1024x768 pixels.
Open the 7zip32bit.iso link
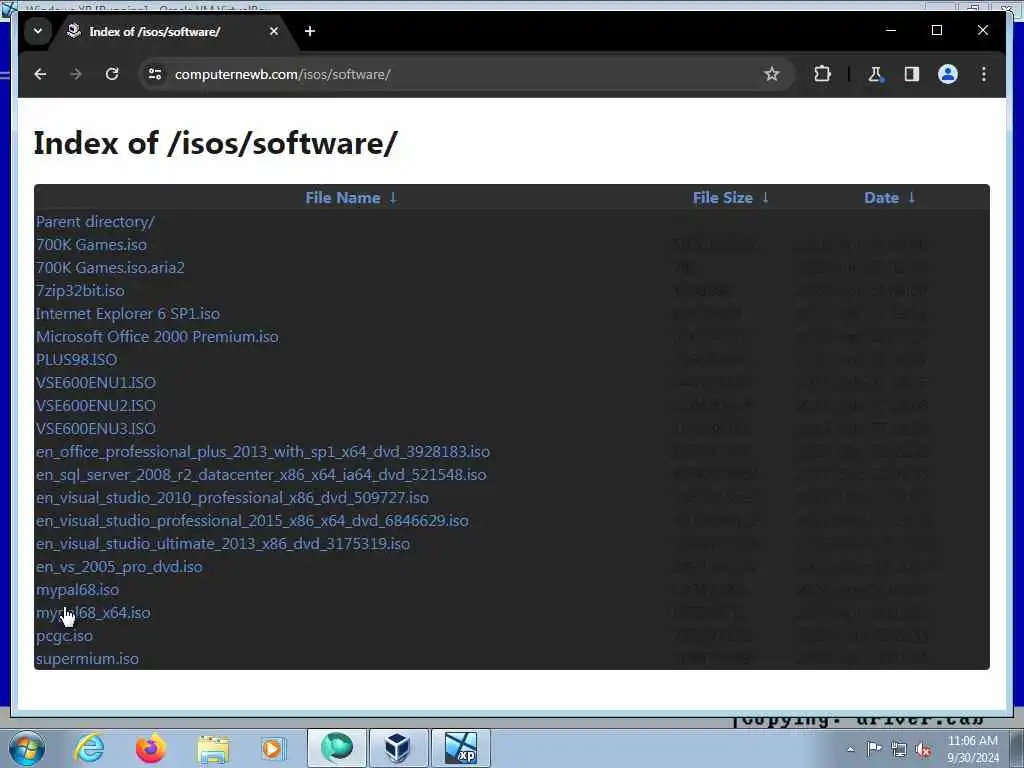pos(80,291)
